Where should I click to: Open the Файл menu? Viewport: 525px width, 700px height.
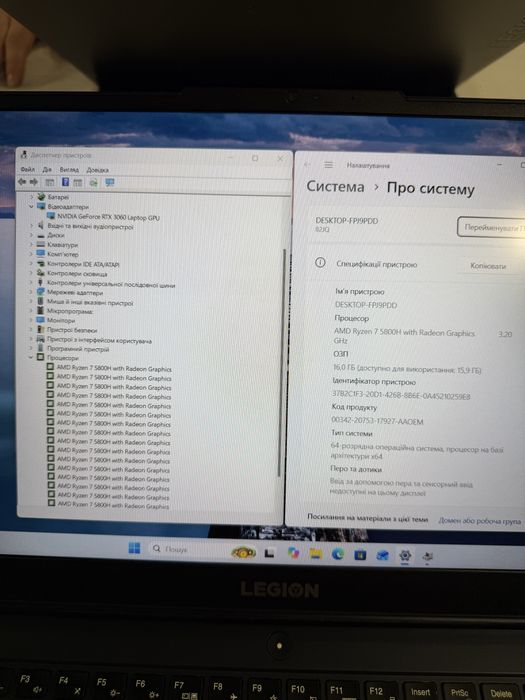click(27, 170)
